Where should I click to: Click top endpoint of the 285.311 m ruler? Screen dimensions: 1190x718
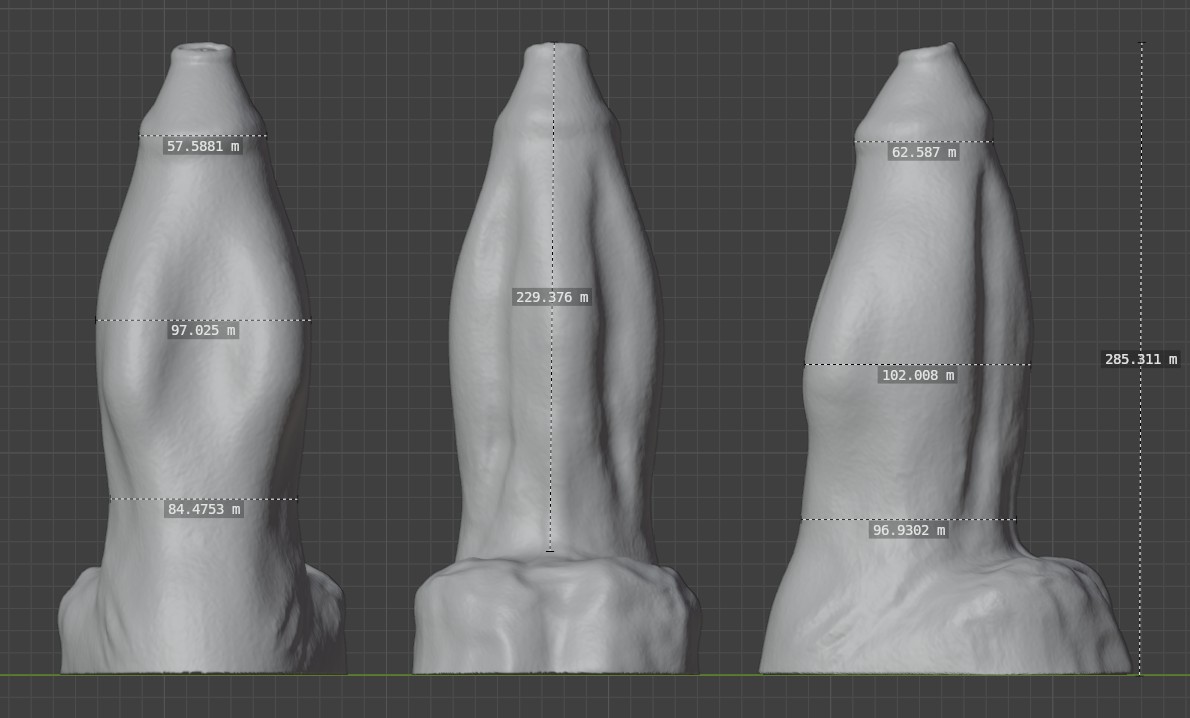[1141, 43]
